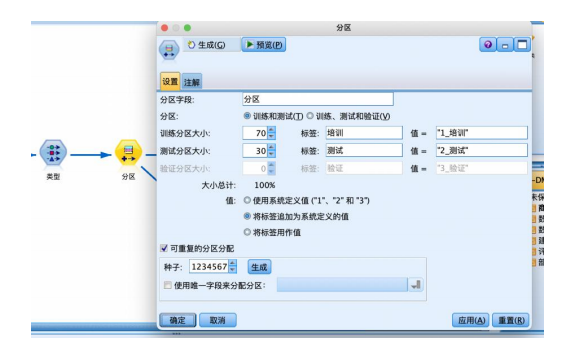The image size is (564, 360).
Task: Click the dialog minimize icon at top right
Action: [x=505, y=45]
